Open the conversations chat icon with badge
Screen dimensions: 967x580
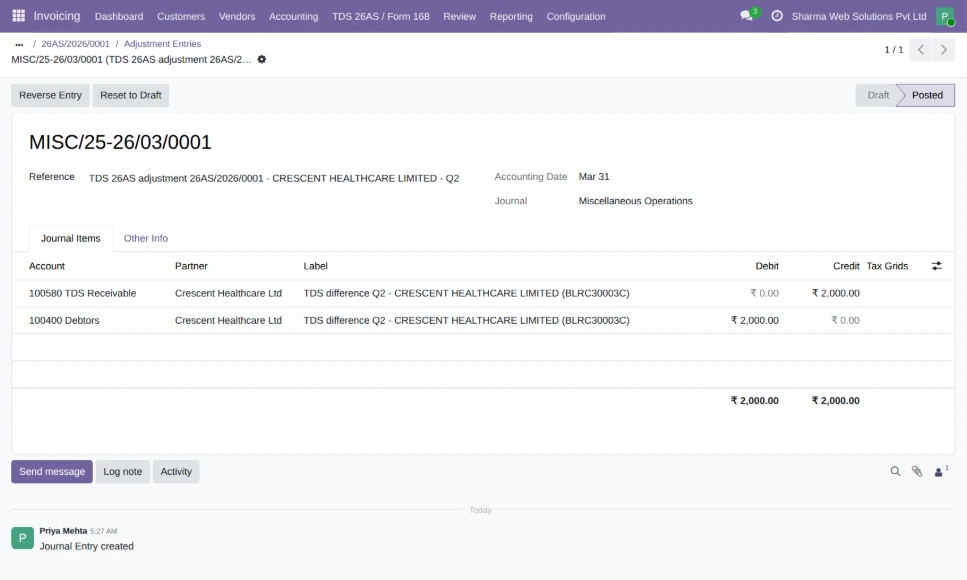pos(747,16)
